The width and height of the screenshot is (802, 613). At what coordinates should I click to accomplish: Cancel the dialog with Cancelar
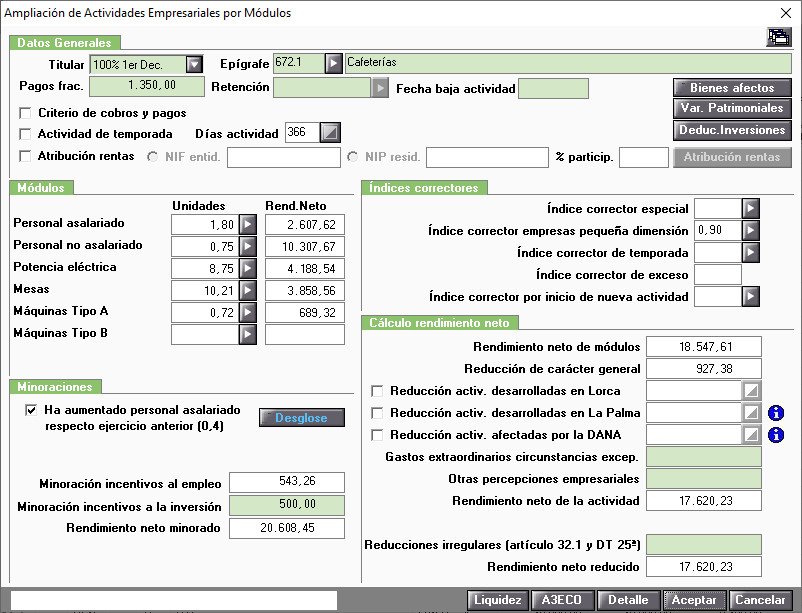[x=760, y=600]
